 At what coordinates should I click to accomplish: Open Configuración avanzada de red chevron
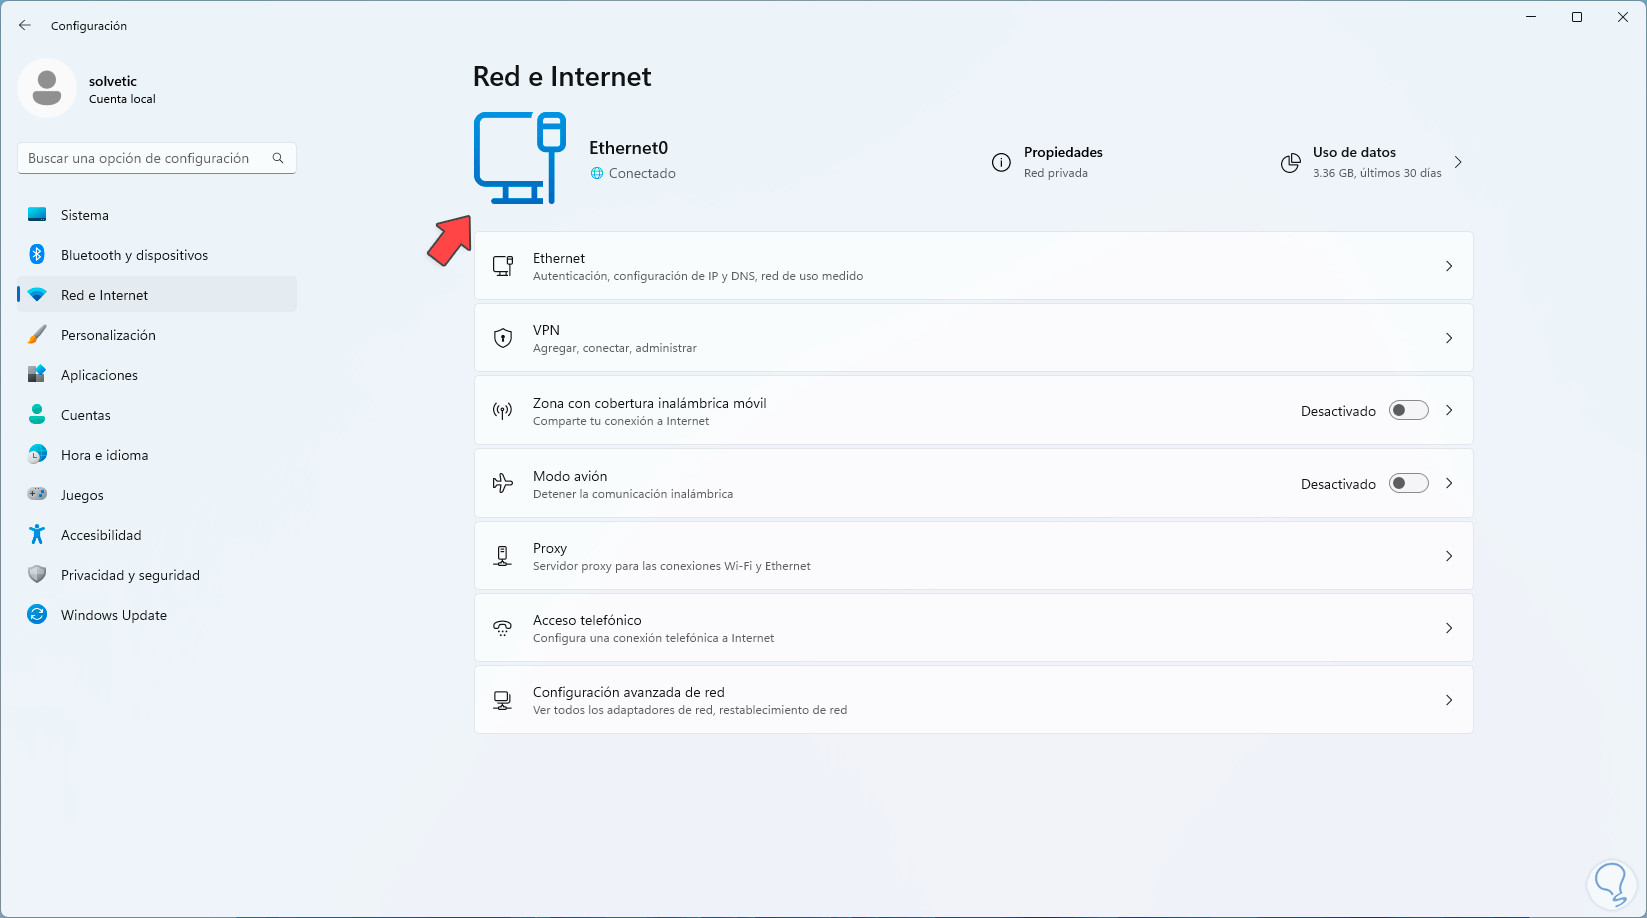(1449, 700)
